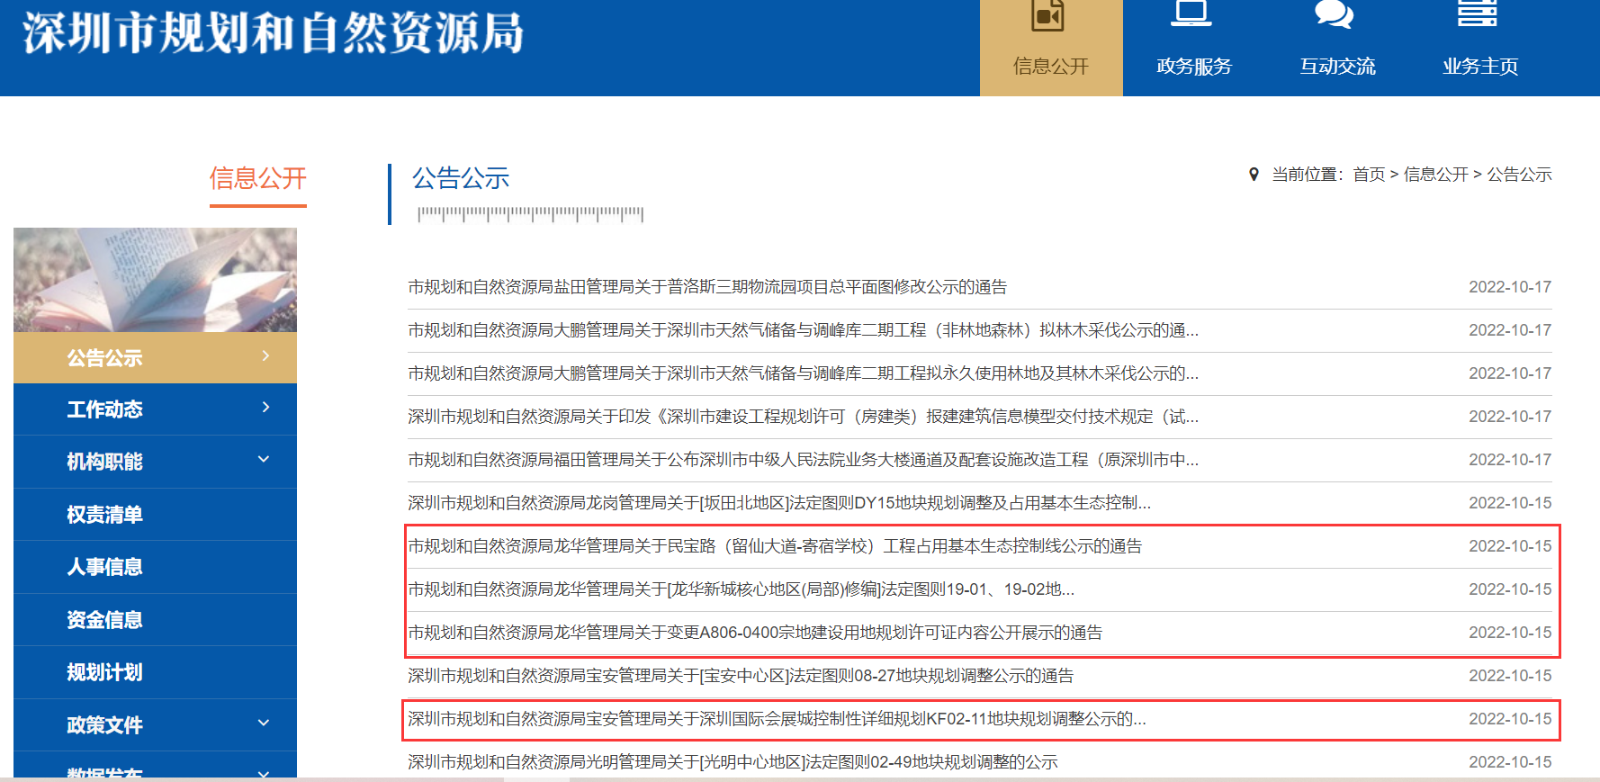Expand the 政策文件 sidebar menu chevron
The image size is (1600, 782).
point(264,723)
